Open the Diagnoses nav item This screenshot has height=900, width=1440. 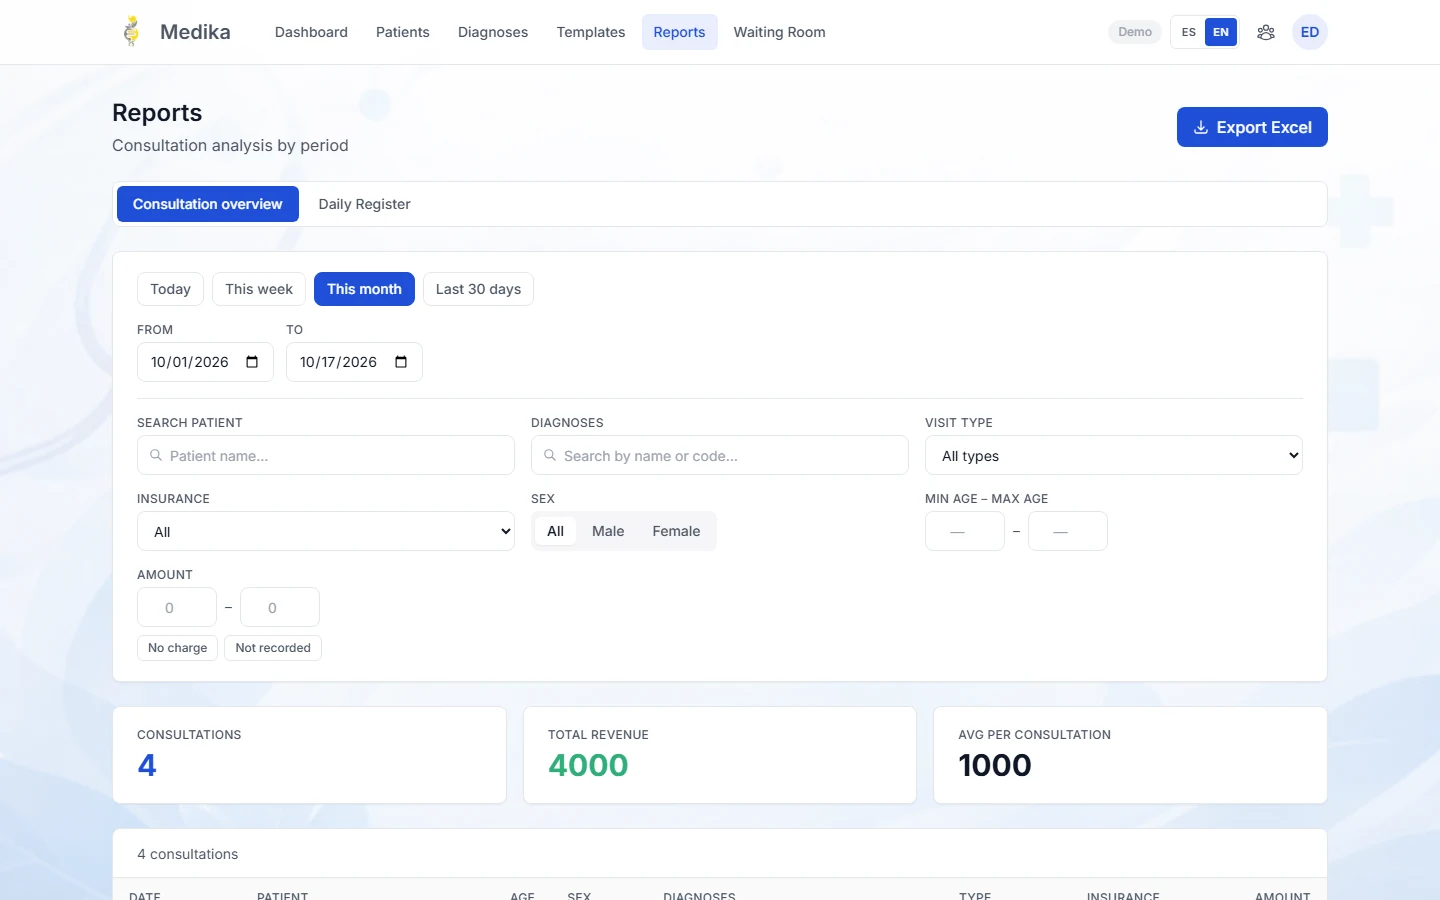[x=493, y=32]
